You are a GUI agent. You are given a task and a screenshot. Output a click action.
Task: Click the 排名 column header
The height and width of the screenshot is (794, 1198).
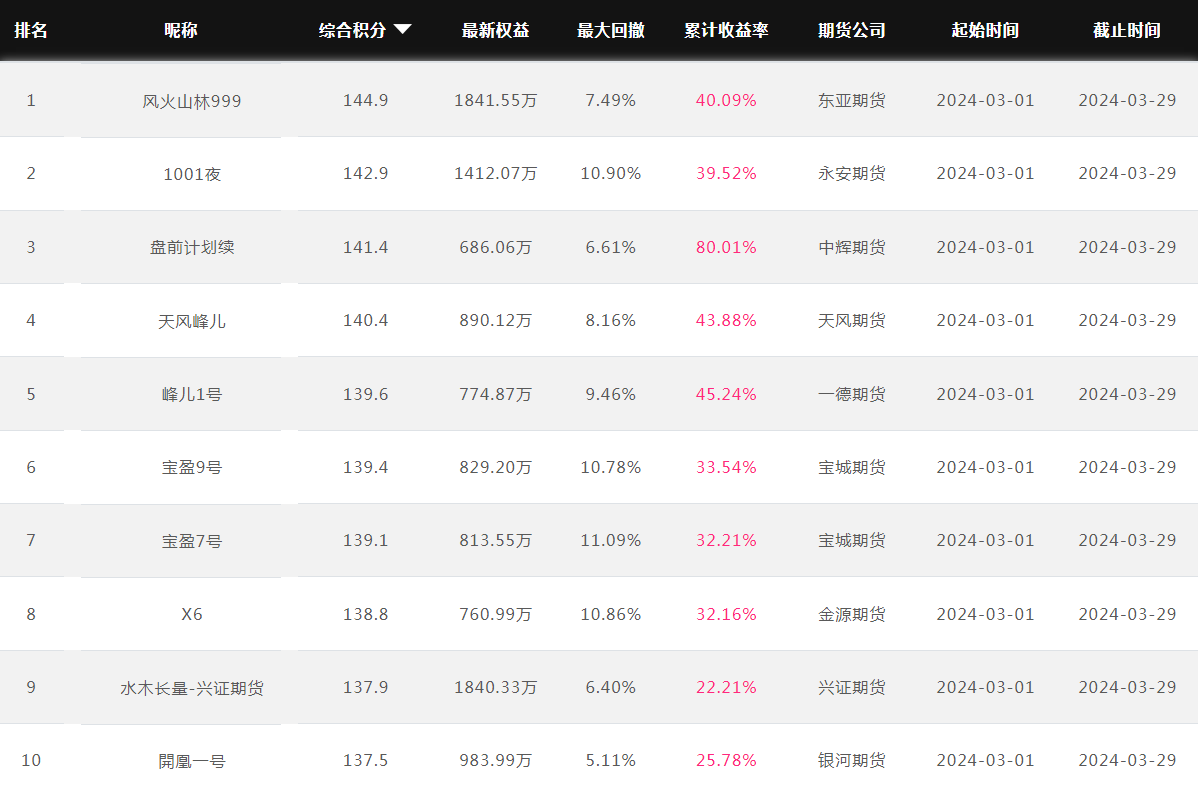[31, 30]
